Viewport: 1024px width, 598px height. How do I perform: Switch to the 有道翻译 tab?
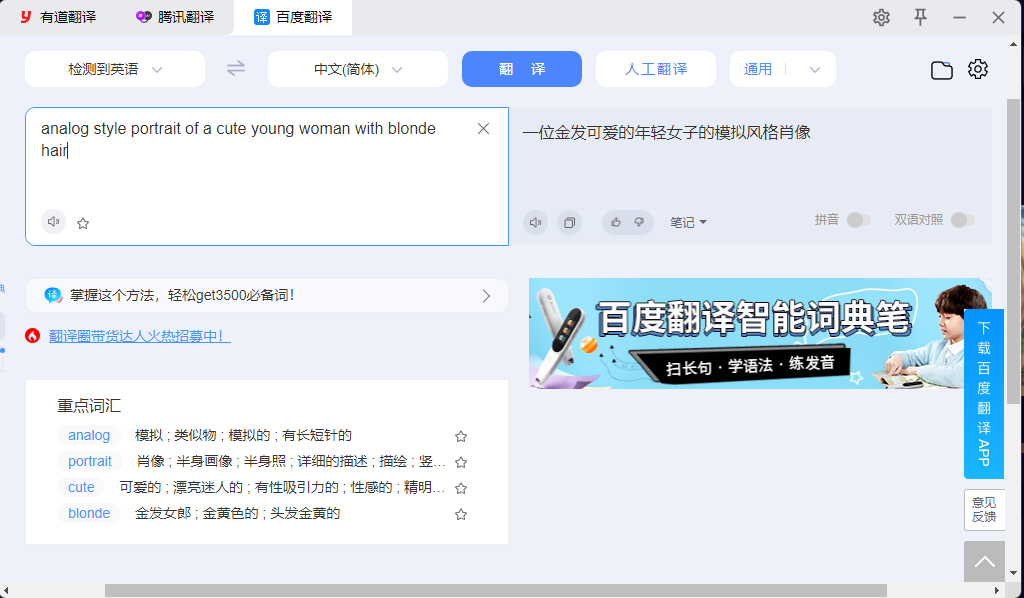(59, 17)
